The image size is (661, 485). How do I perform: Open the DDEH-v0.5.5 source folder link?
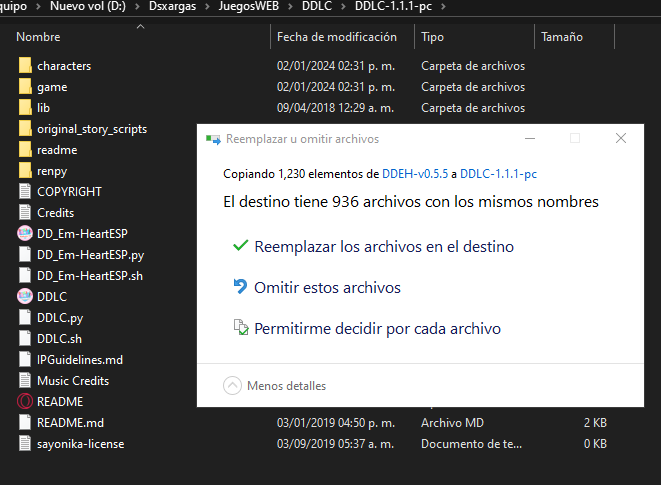[x=415, y=174]
